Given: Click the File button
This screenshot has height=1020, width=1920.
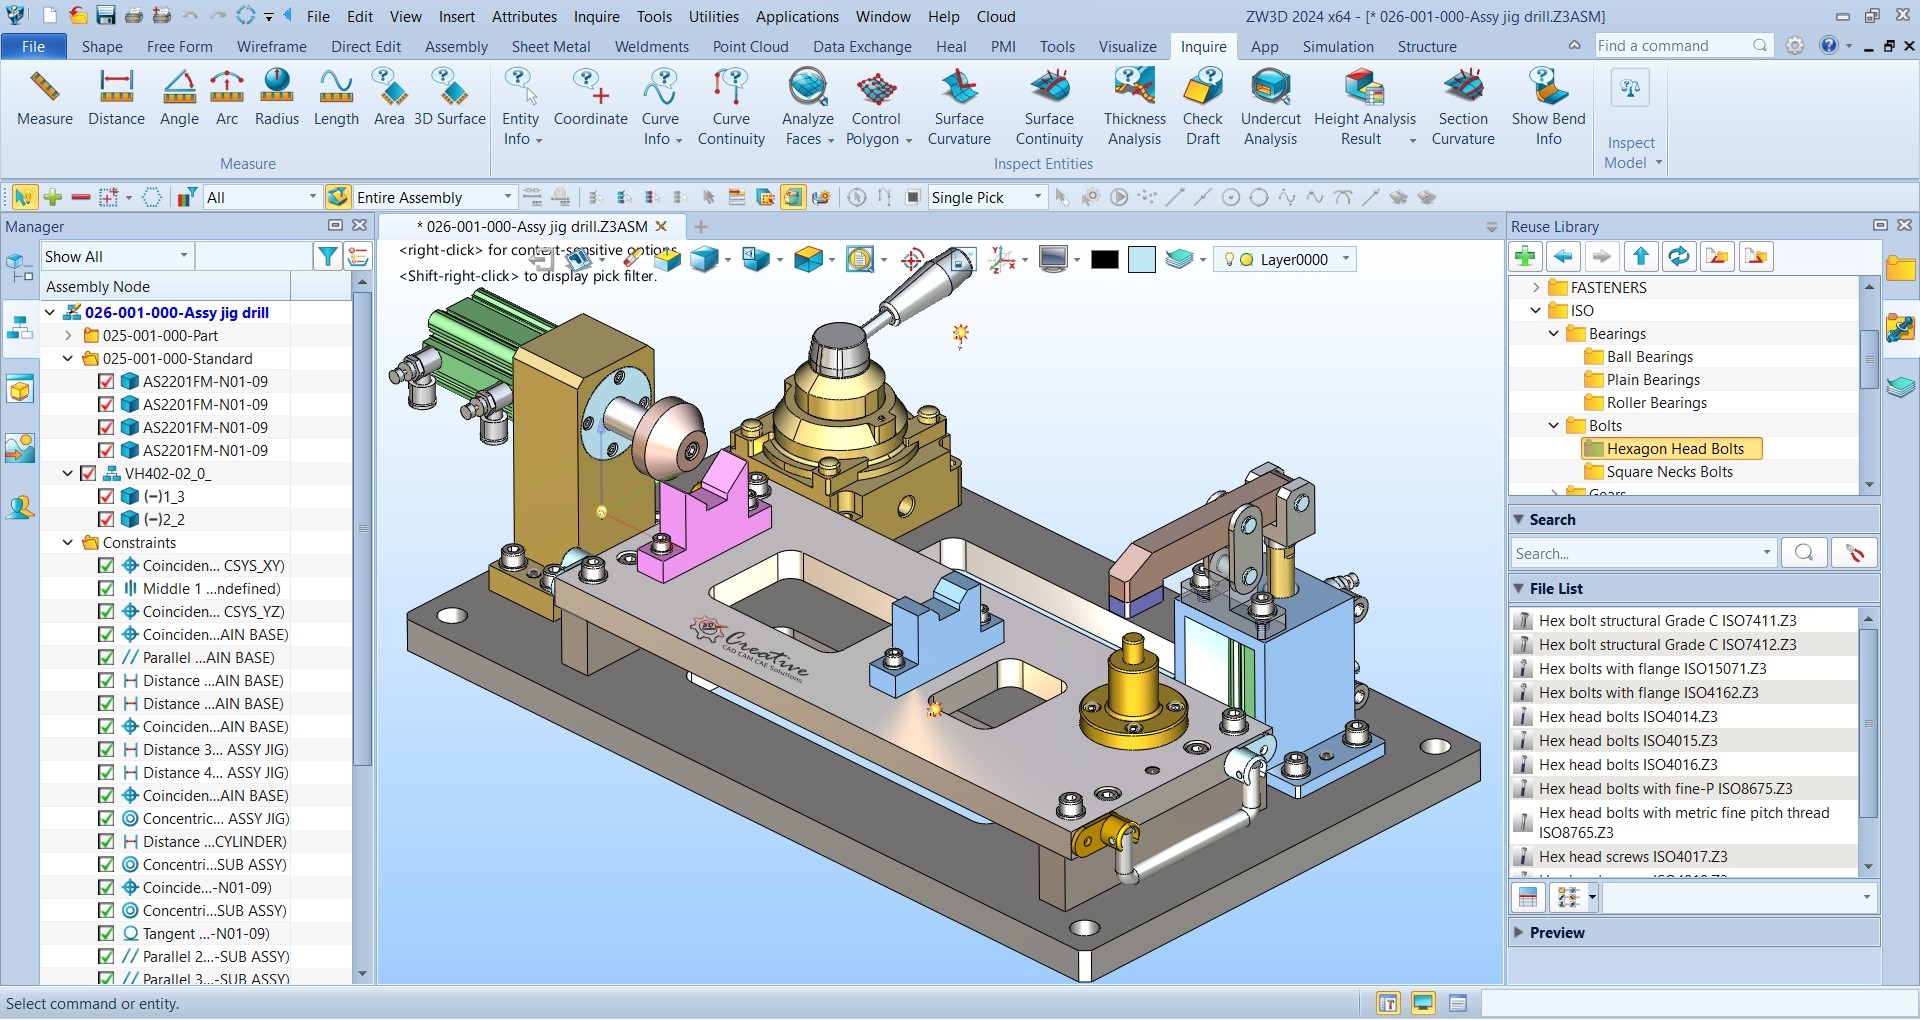Looking at the screenshot, I should [33, 46].
